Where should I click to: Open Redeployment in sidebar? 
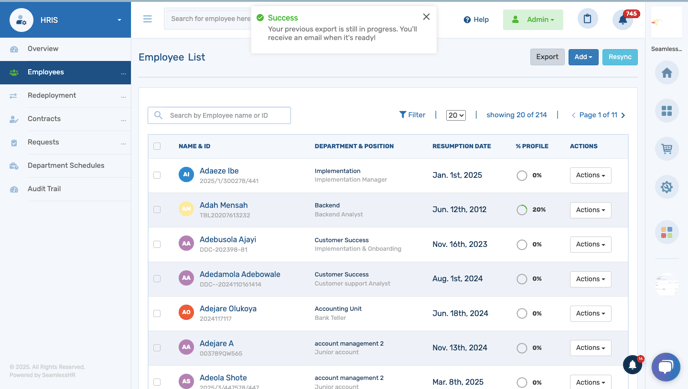[65, 96]
